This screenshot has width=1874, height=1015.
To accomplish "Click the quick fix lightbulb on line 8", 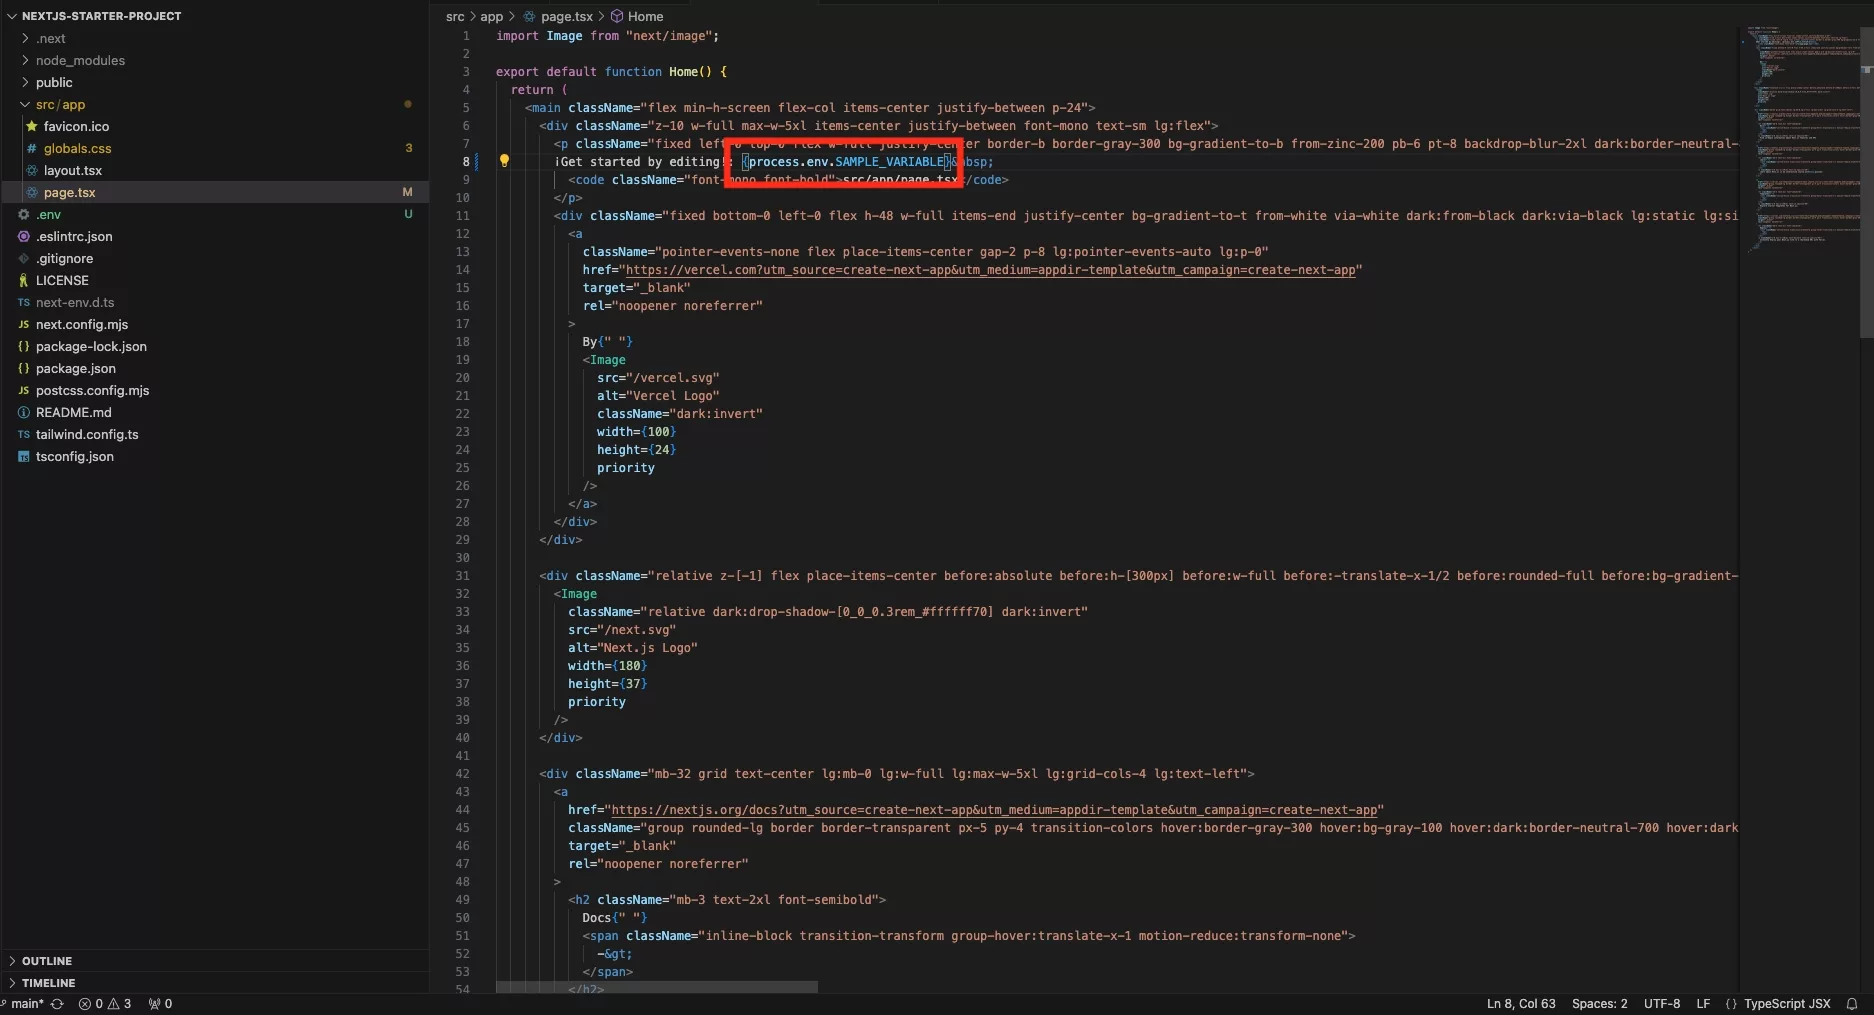I will click(504, 161).
